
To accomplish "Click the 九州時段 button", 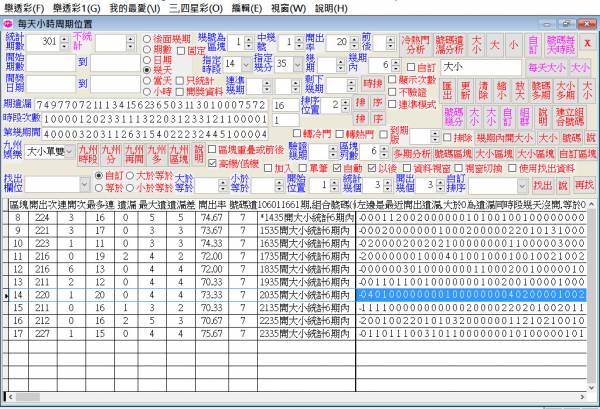I will (87, 153).
